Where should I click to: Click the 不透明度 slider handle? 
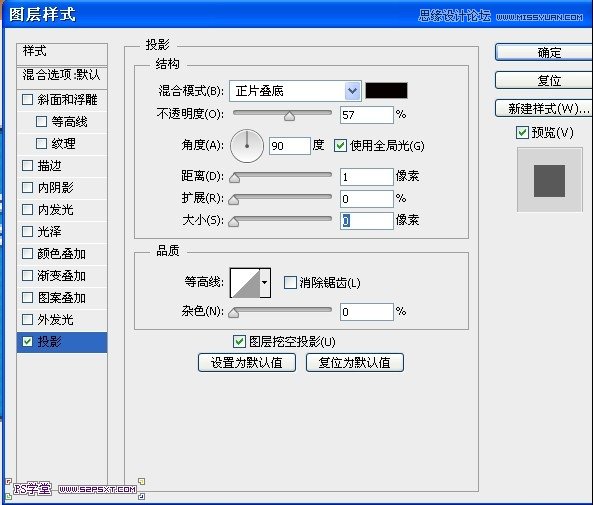289,116
